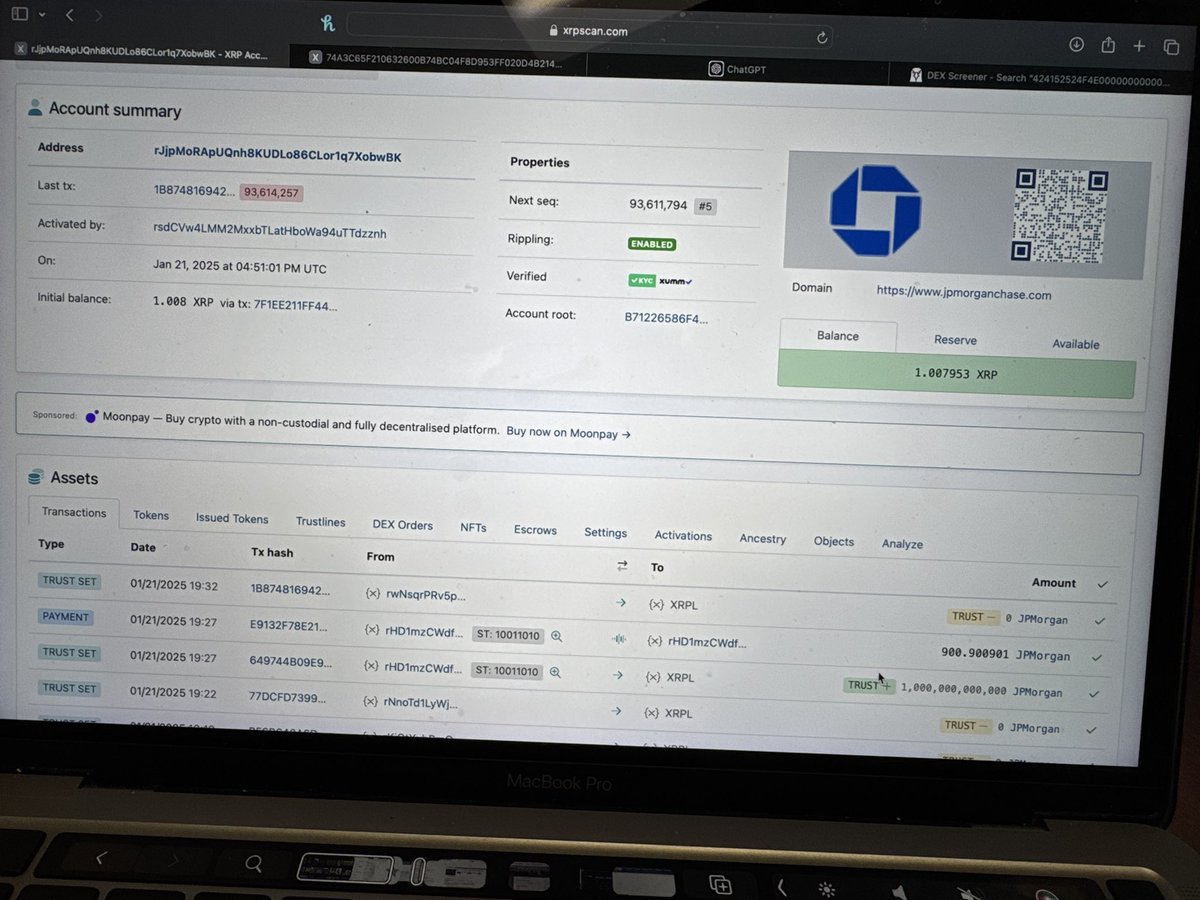Open the Ancestry tab
Image resolution: width=1200 pixels, height=900 pixels.
coord(763,539)
